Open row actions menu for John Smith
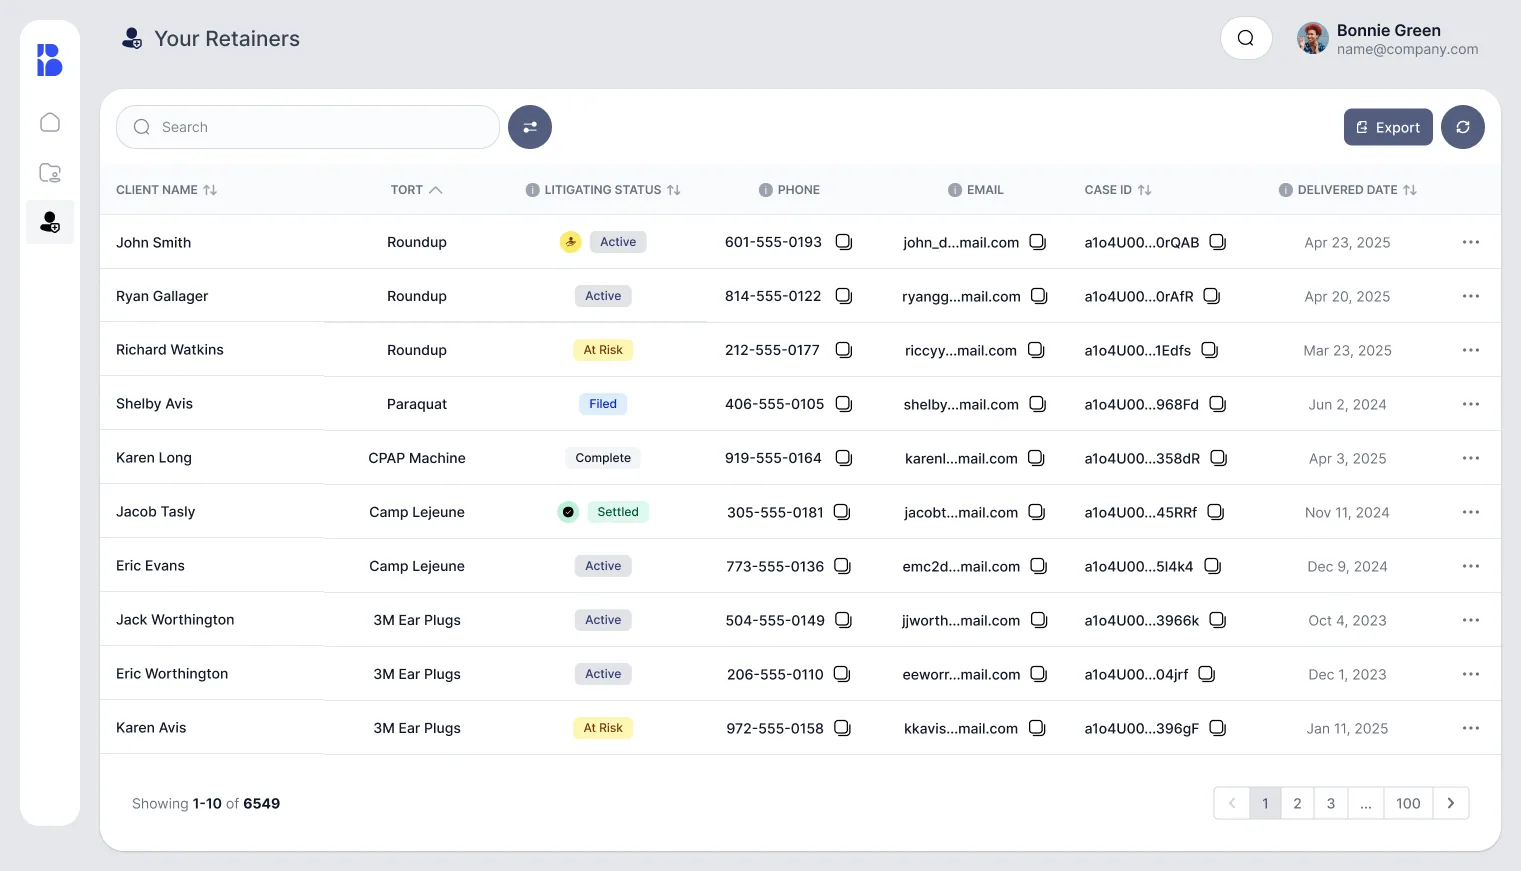Image resolution: width=1521 pixels, height=871 pixels. tap(1471, 242)
